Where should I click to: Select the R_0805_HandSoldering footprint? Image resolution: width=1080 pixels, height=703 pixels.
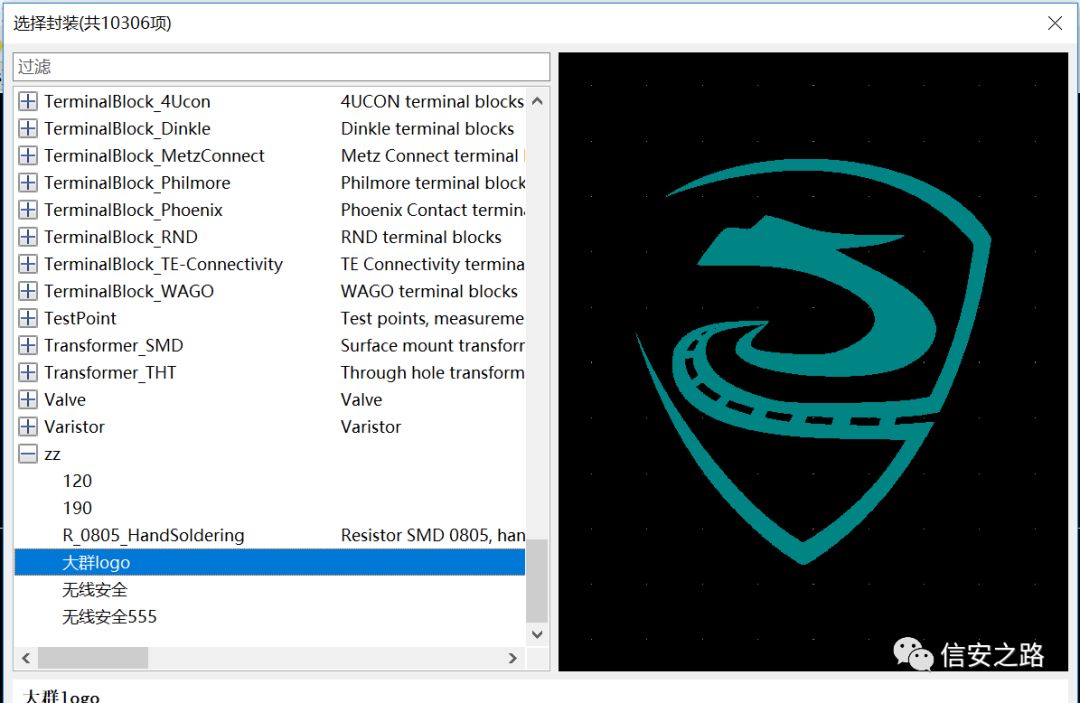(153, 535)
